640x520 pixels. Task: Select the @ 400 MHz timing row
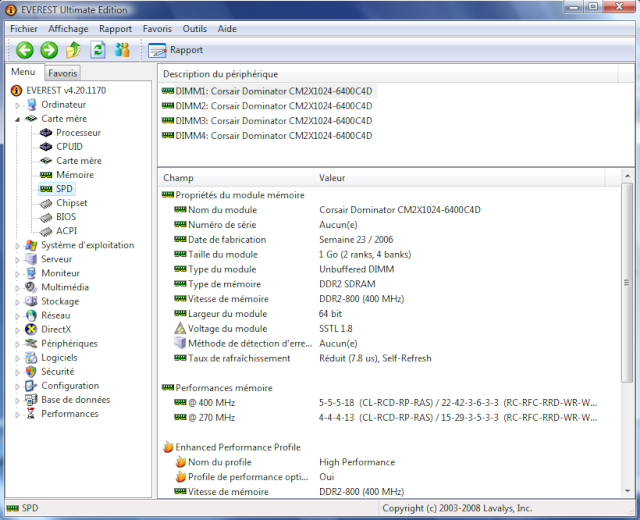pos(390,403)
